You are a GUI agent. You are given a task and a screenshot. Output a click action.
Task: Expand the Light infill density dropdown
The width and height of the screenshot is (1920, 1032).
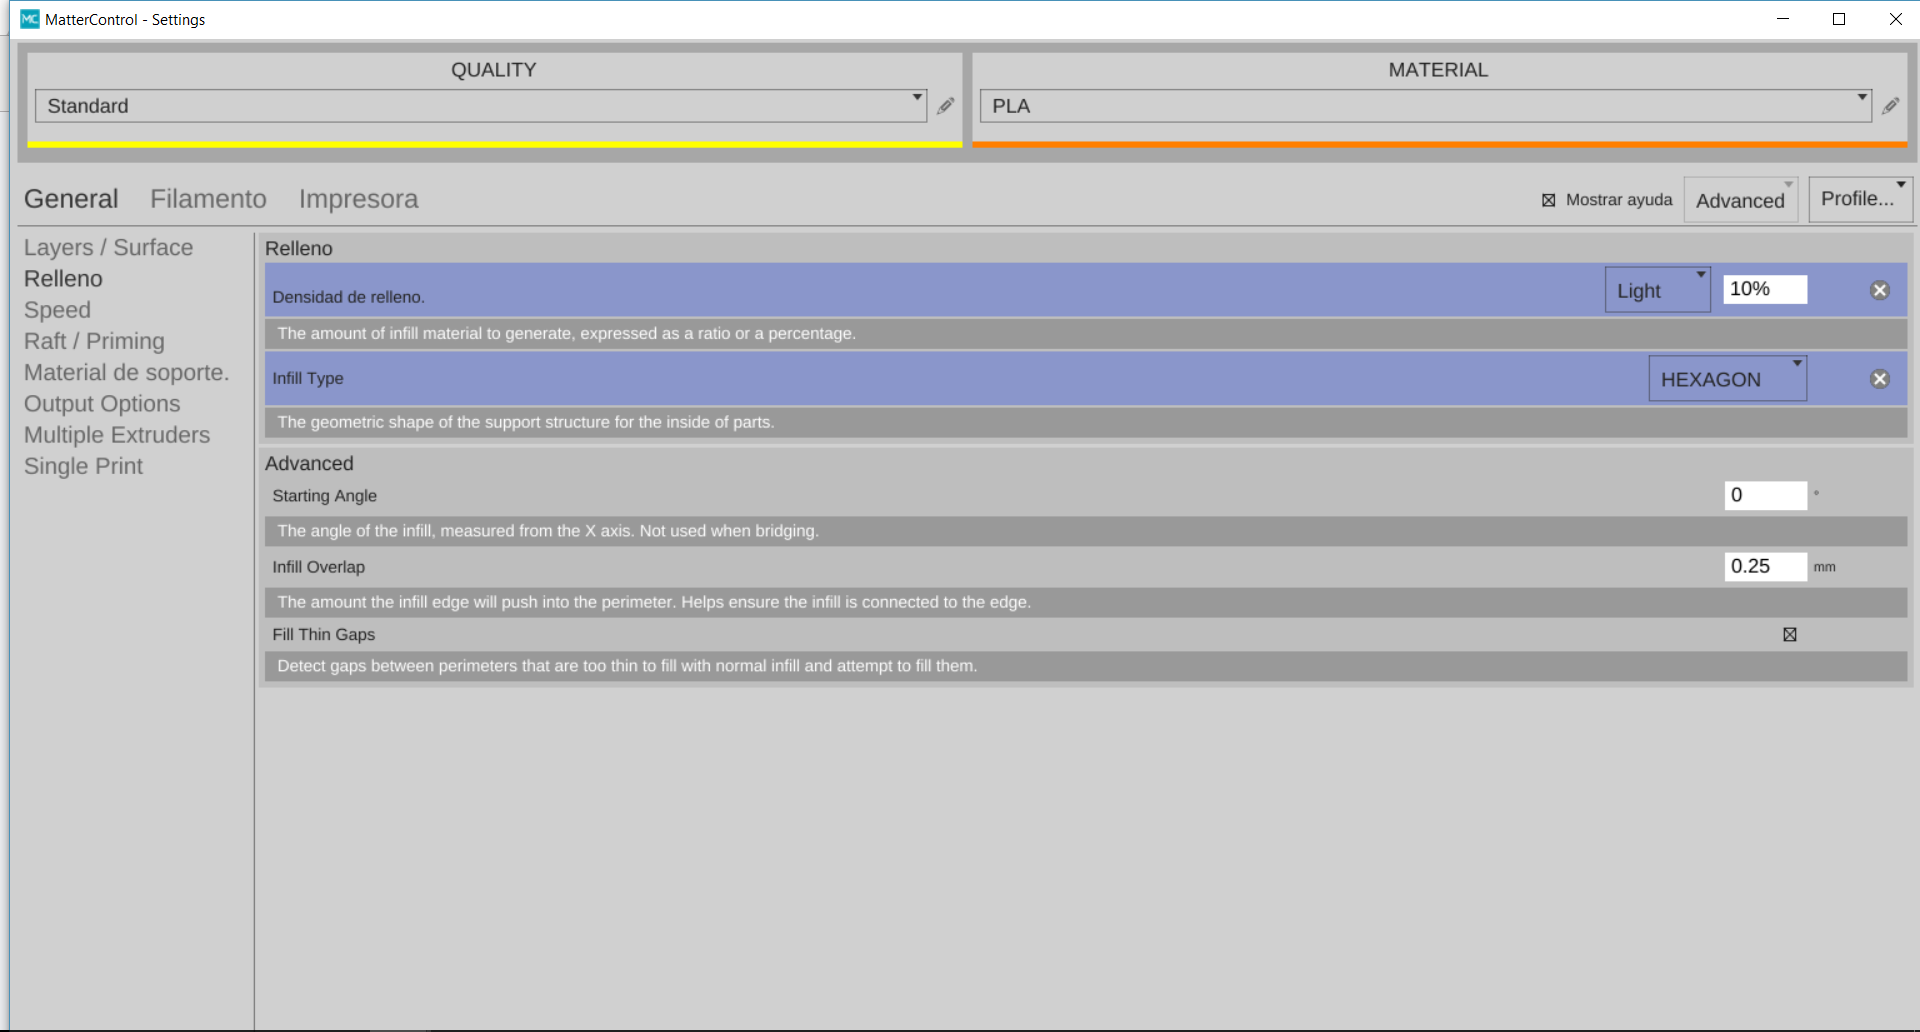tap(1657, 290)
